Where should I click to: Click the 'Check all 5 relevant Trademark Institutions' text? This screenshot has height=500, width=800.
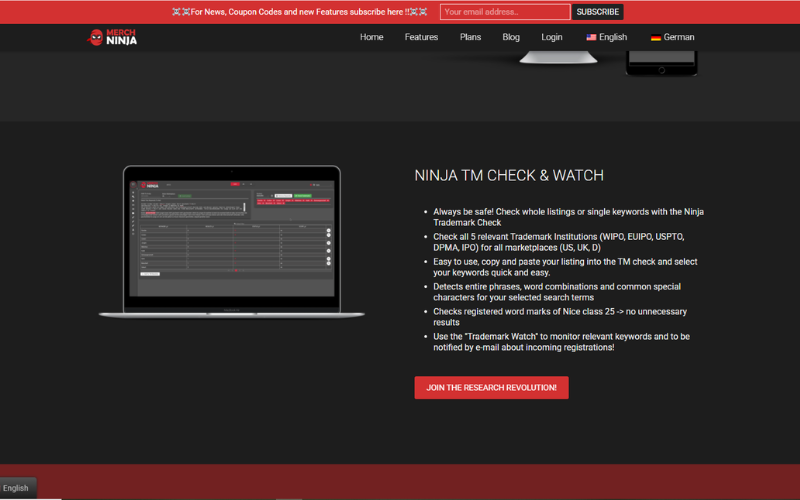(559, 242)
